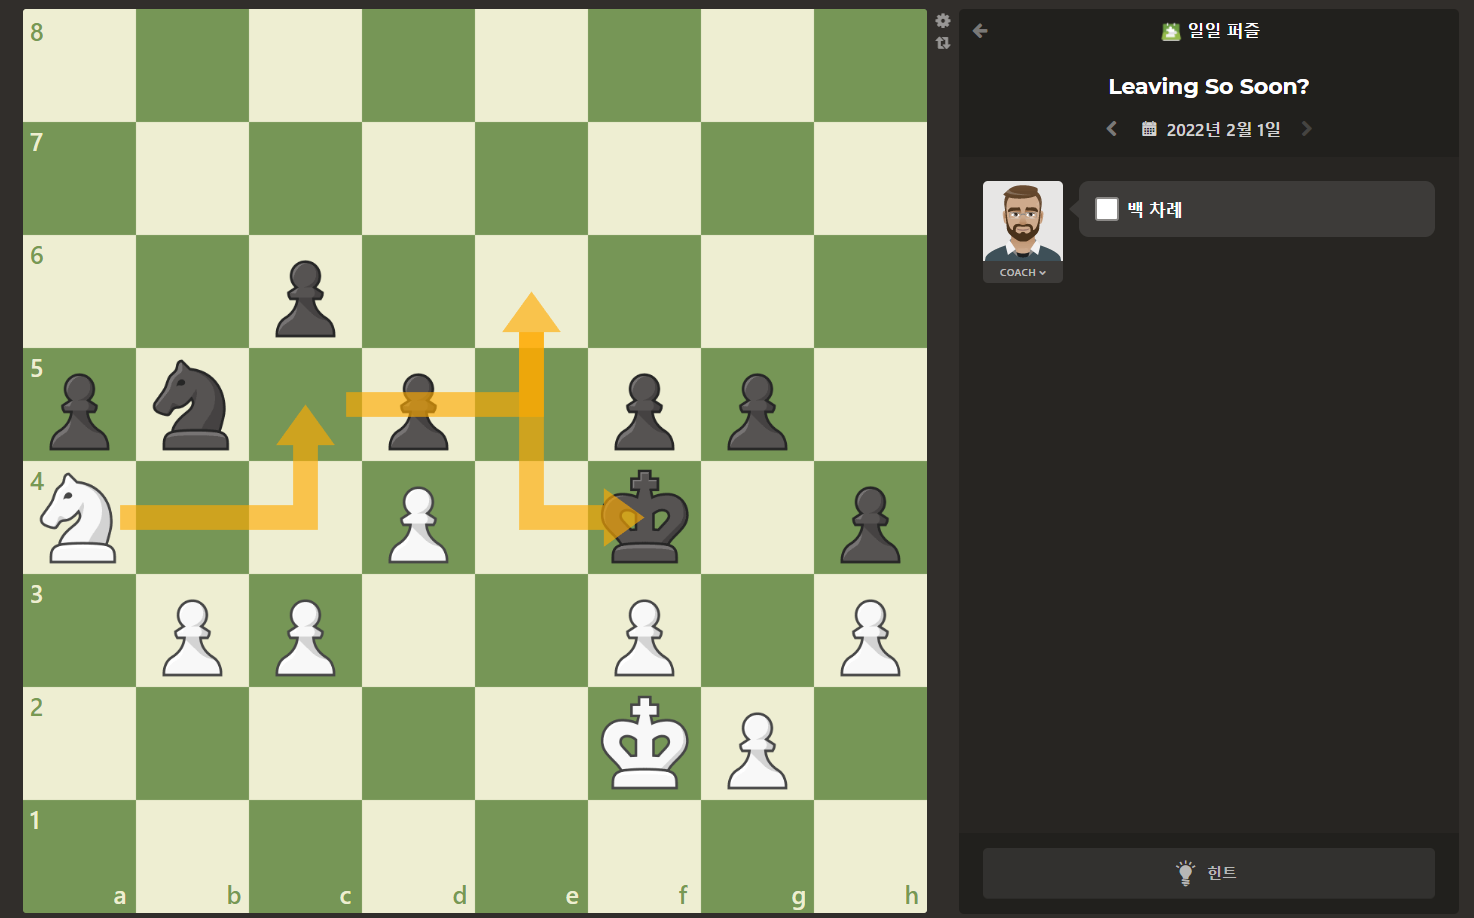Viewport: 1474px width, 918px height.
Task: Click the empty e3 square
Action: tap(532, 631)
